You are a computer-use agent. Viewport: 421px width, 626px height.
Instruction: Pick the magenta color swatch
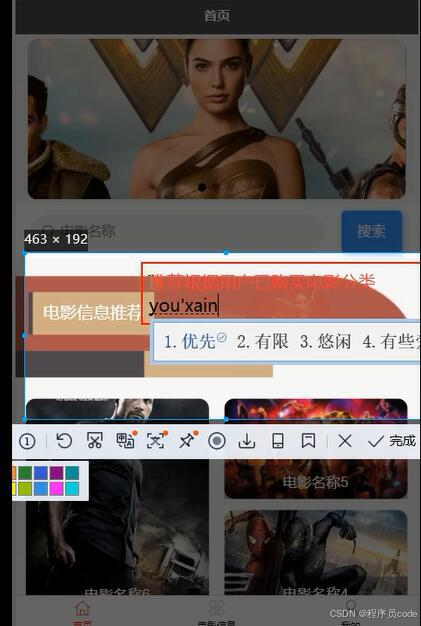point(56,489)
